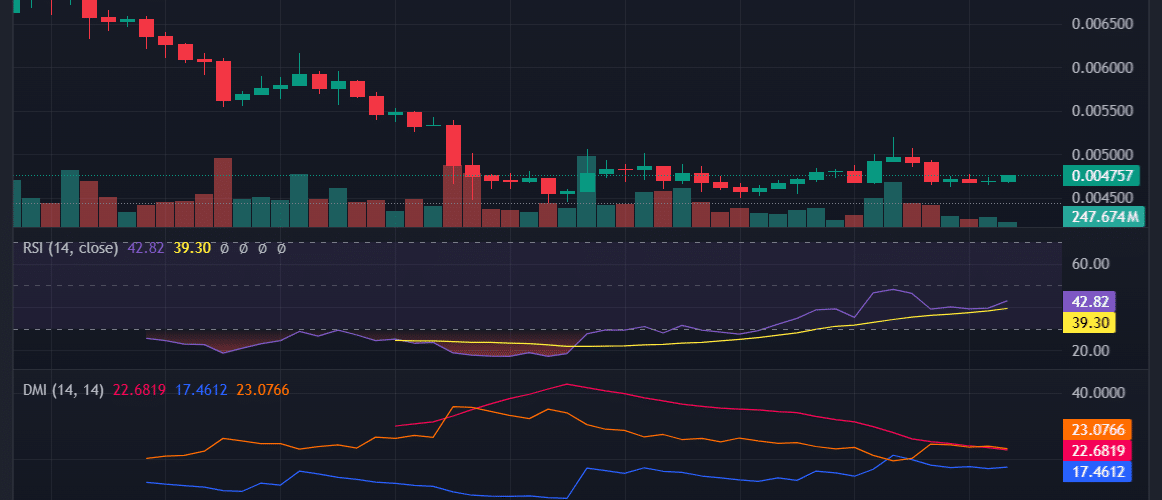Click the 20.00 level on RSI axis
This screenshot has height=500, width=1162.
tap(1091, 351)
